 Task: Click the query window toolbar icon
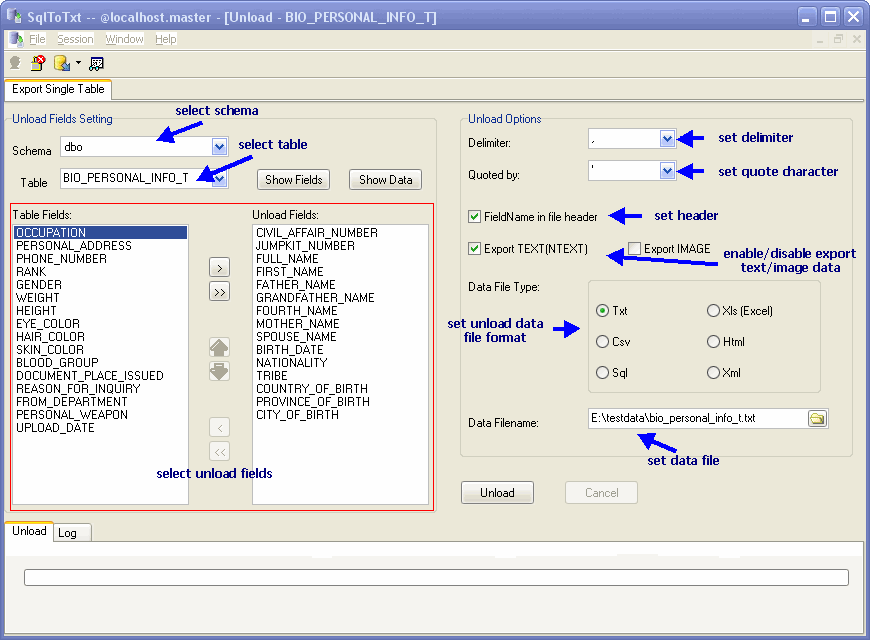[x=97, y=64]
